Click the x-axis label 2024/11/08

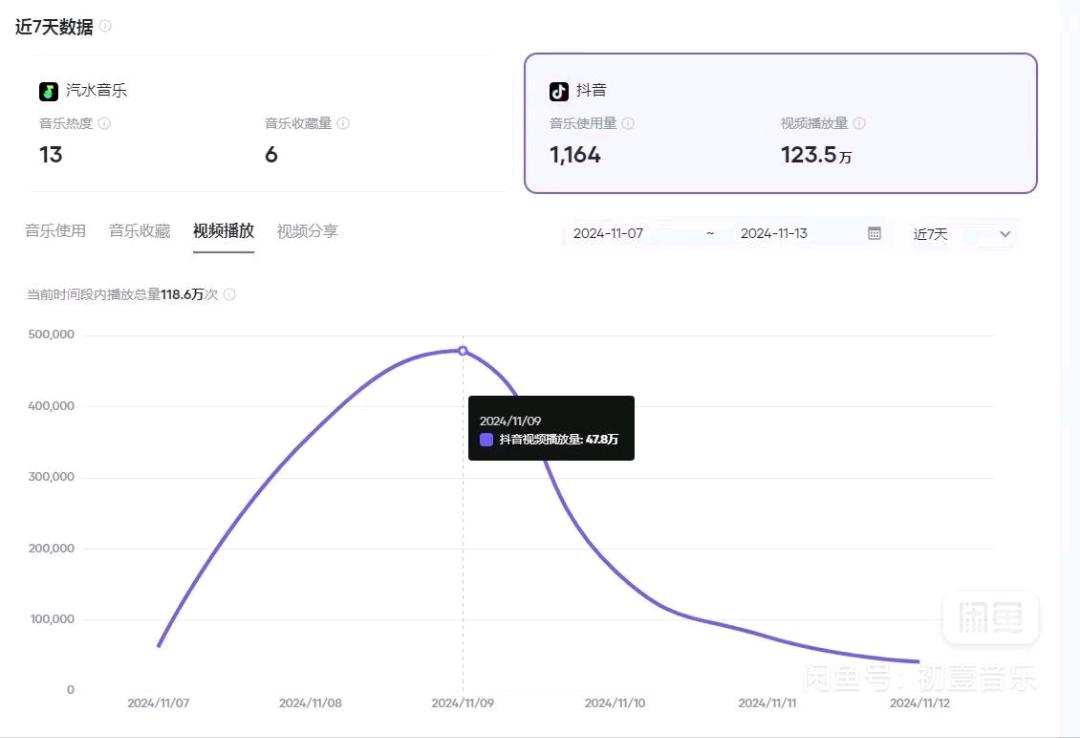click(311, 703)
